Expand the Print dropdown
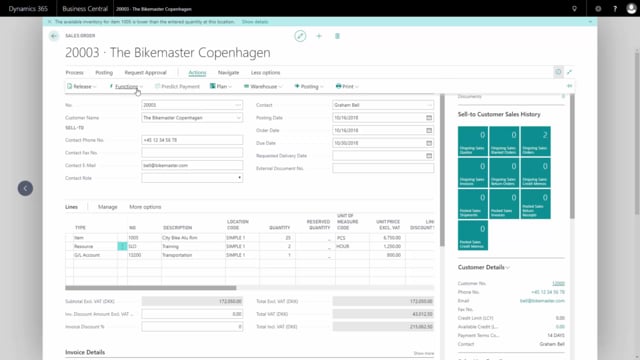The height and width of the screenshot is (360, 640). pos(347,87)
